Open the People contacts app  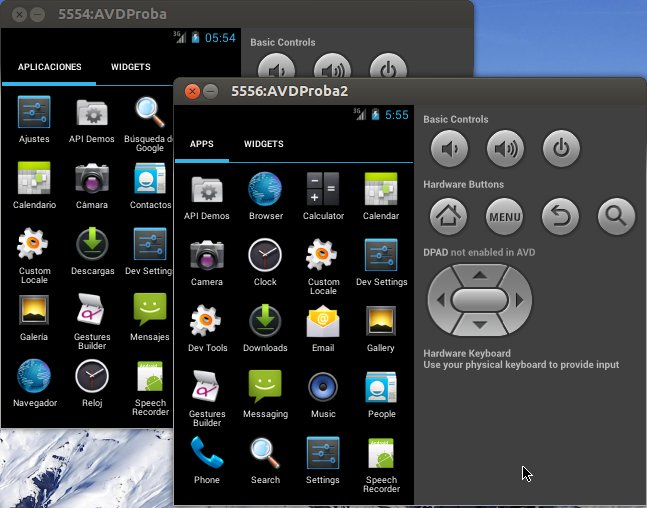(381, 395)
